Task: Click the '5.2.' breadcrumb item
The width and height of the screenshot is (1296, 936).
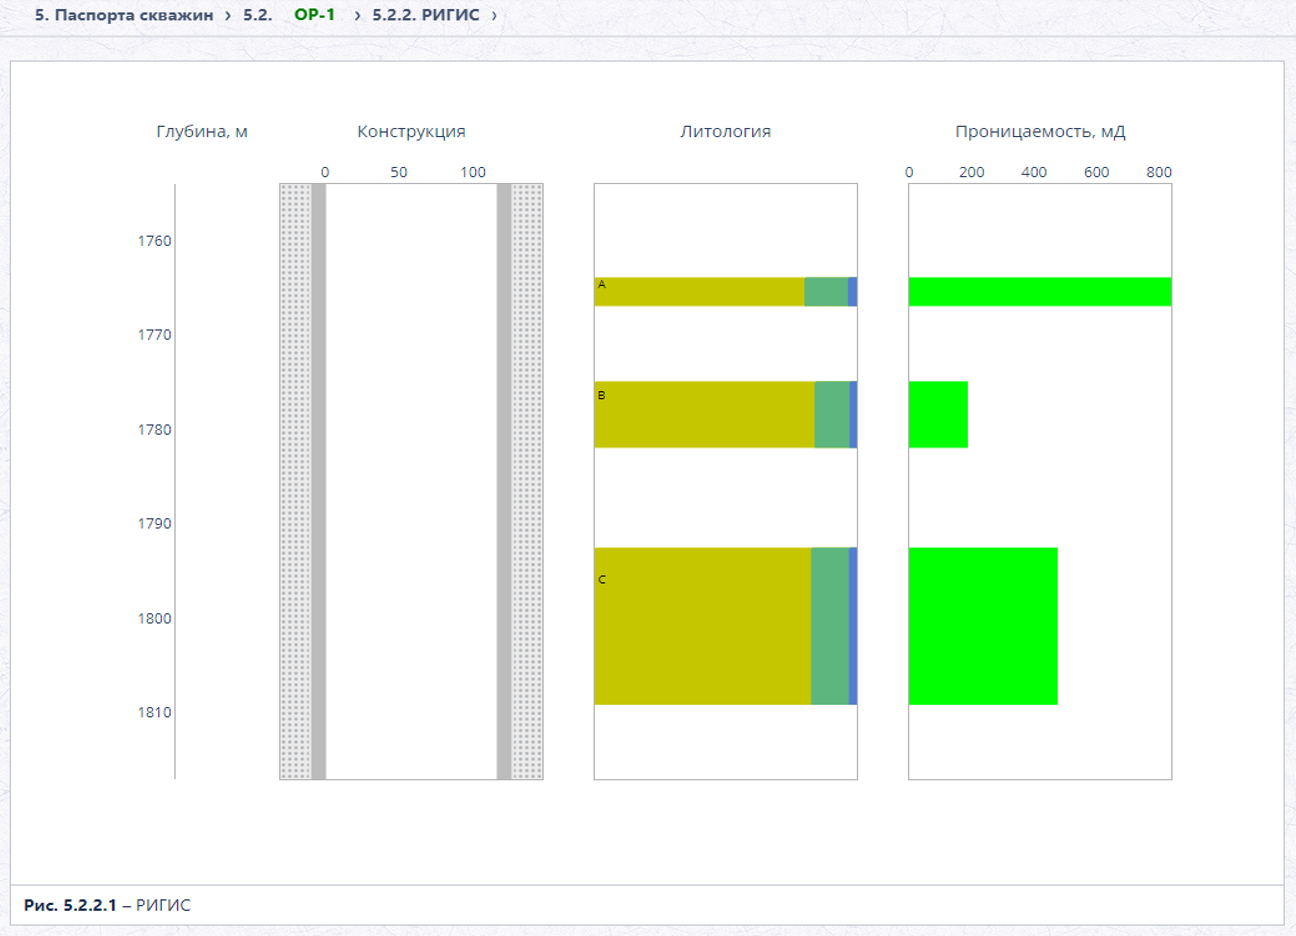Action: (258, 15)
